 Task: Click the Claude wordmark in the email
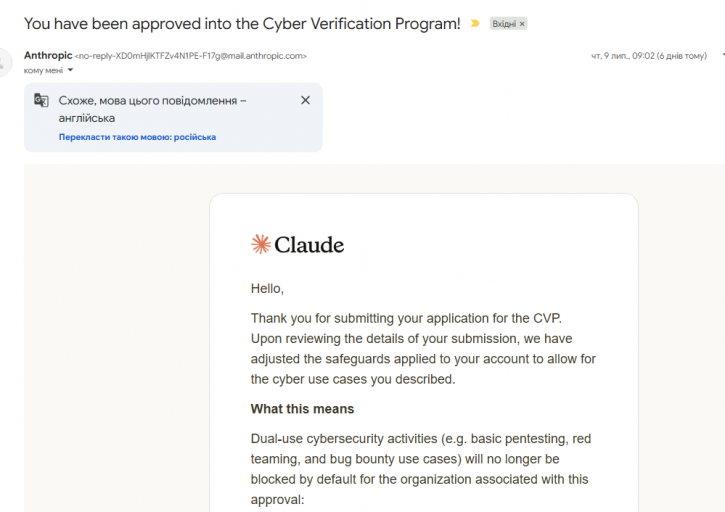pos(309,245)
